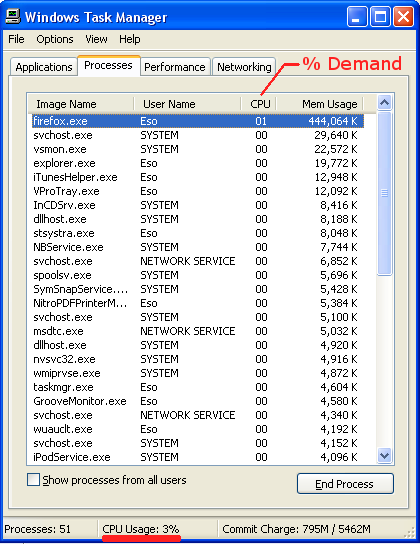The width and height of the screenshot is (420, 544).
Task: Click svchost.exe using 5,100 K
Action: tap(198, 317)
